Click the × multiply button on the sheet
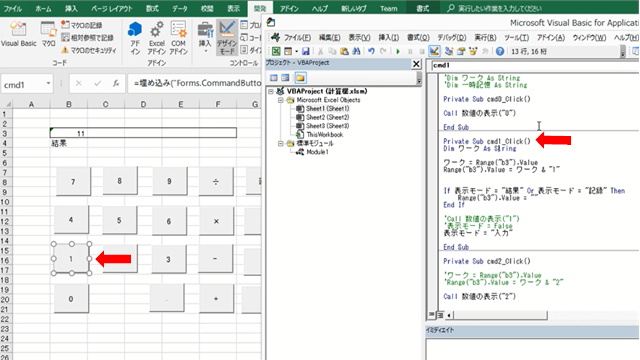The width and height of the screenshot is (640, 360). (216, 221)
